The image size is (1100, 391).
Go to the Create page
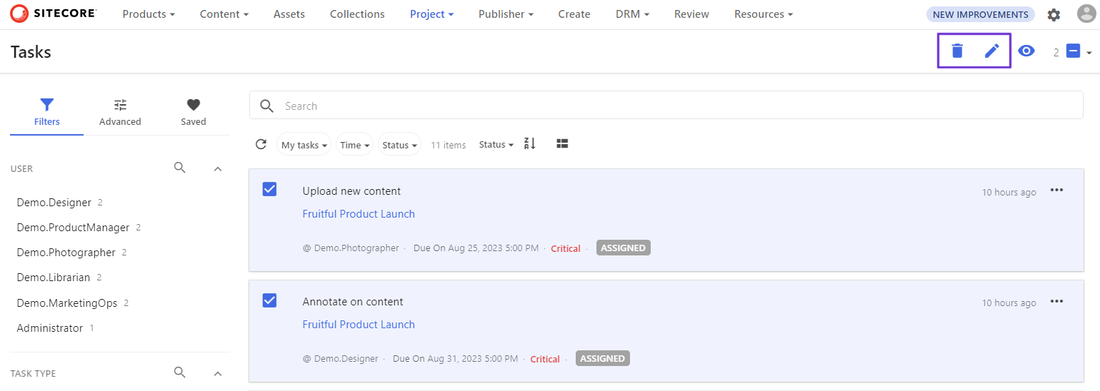(x=574, y=14)
